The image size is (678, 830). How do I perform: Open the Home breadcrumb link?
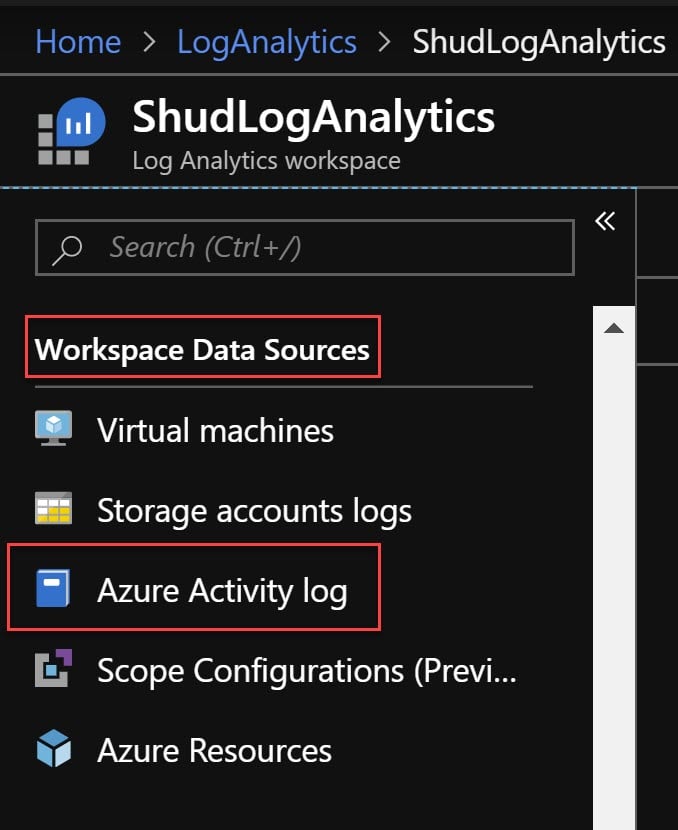77,41
